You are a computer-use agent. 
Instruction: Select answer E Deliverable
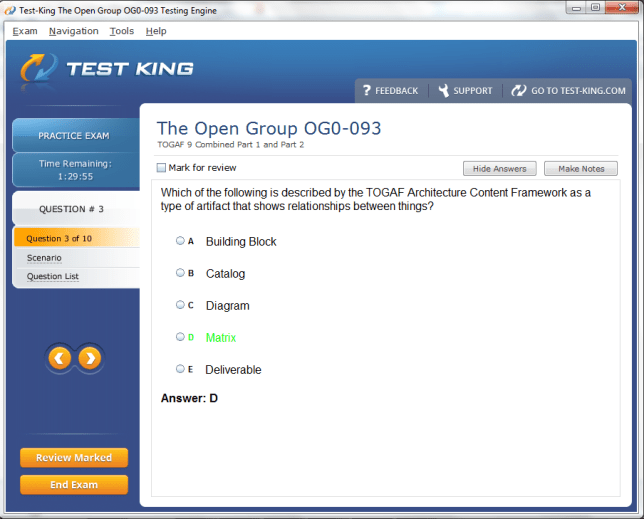180,369
